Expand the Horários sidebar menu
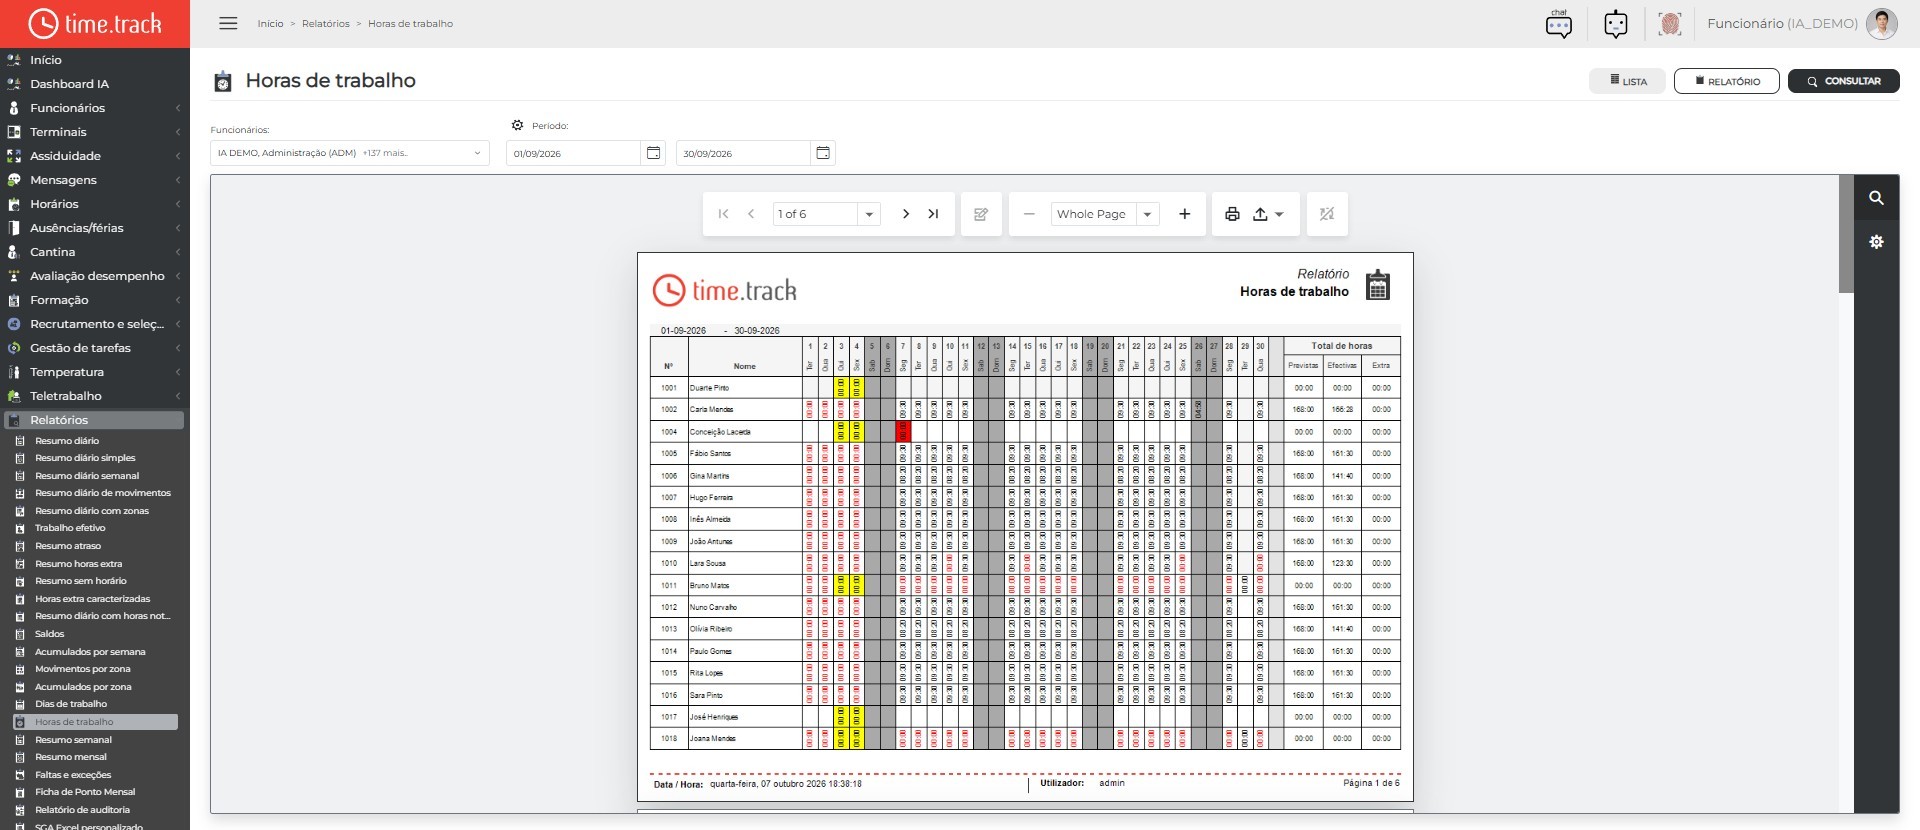 click(94, 204)
